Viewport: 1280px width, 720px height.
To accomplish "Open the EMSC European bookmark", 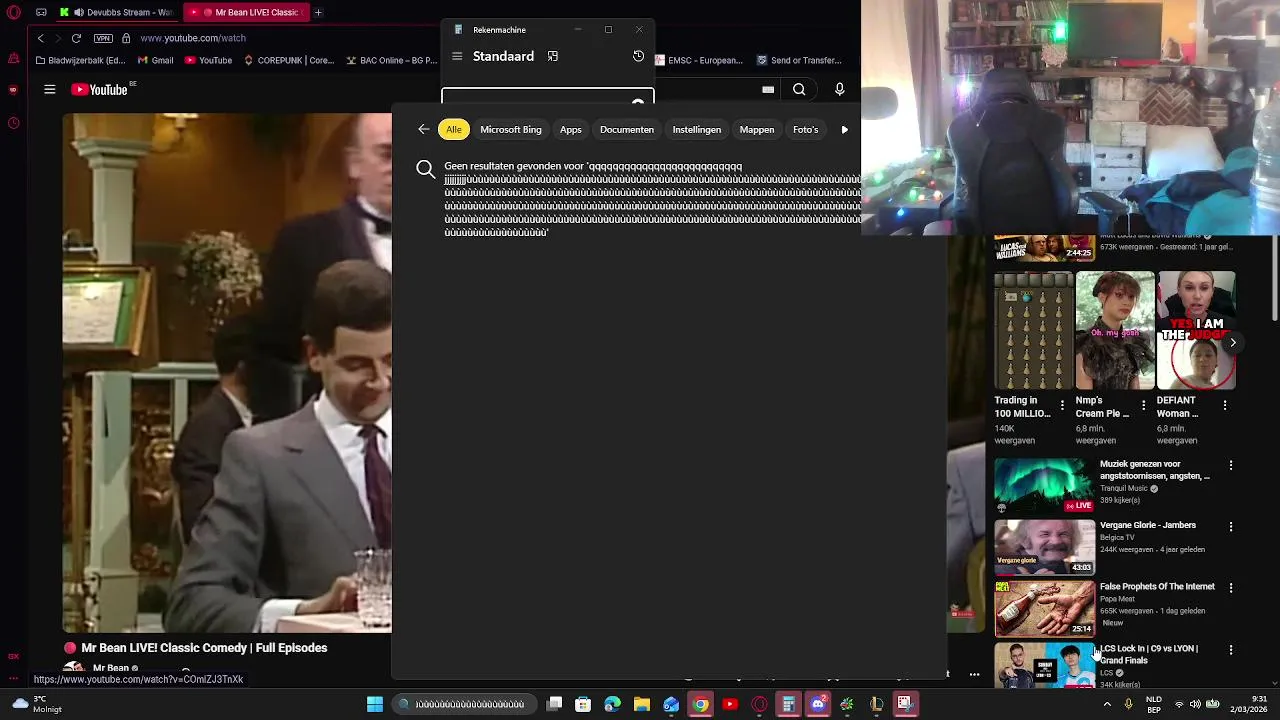I will tap(698, 60).
